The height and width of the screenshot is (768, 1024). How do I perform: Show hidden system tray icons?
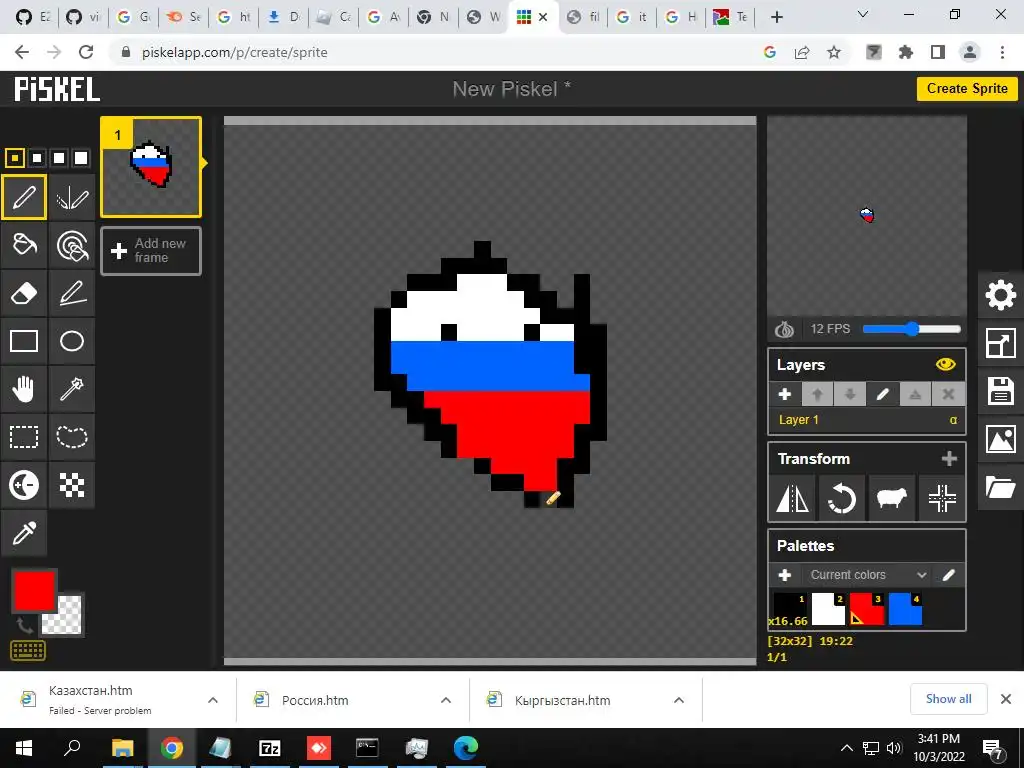(846, 748)
